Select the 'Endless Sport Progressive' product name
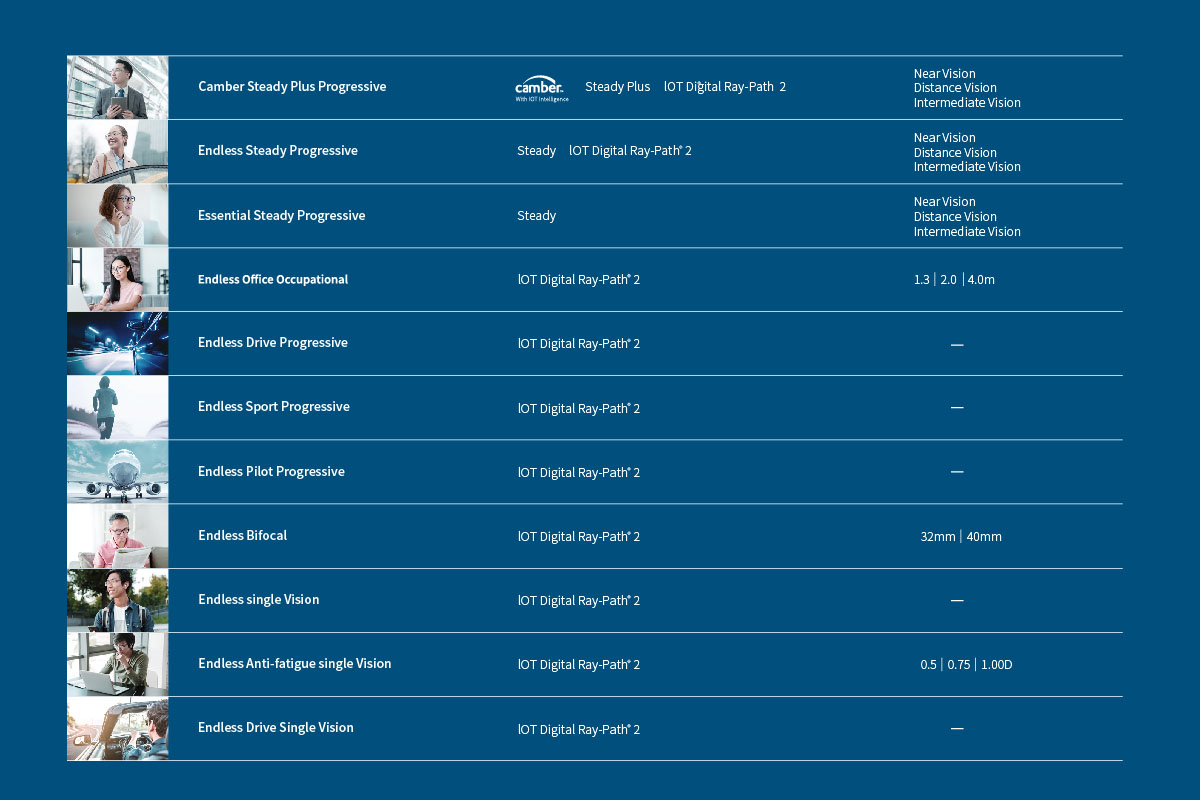1200x800 pixels. click(x=274, y=407)
